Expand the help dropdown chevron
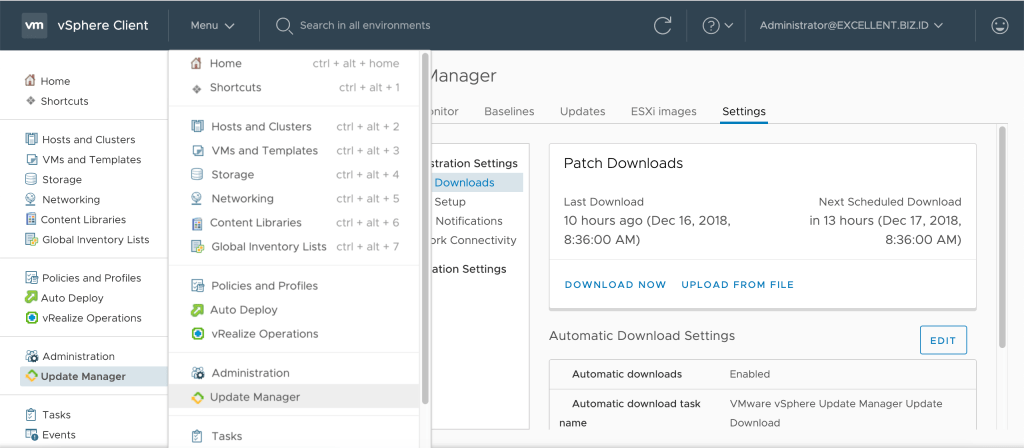Viewport: 1024px width, 448px height. 729,25
